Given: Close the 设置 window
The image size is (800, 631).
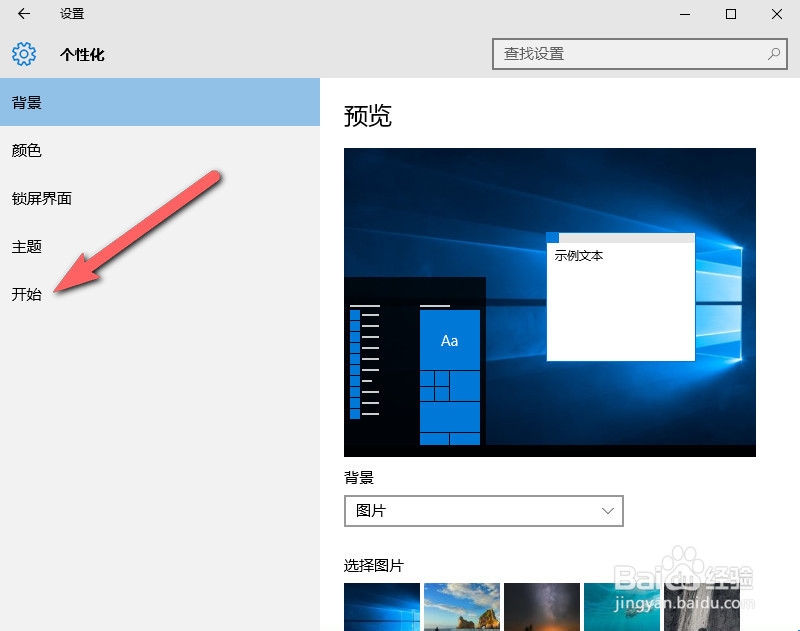Looking at the screenshot, I should 777,14.
